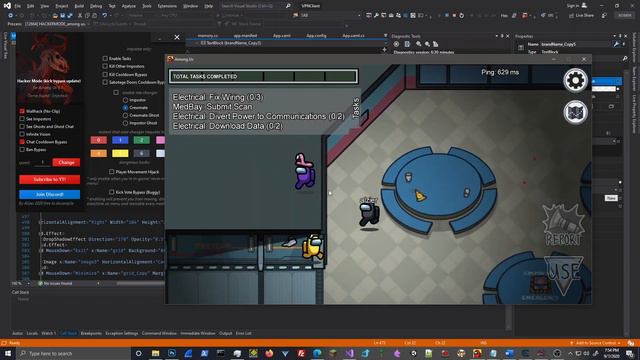Check Kill Cooldown Bypass checkbox
This screenshot has height=360, width=640.
pos(105,74)
